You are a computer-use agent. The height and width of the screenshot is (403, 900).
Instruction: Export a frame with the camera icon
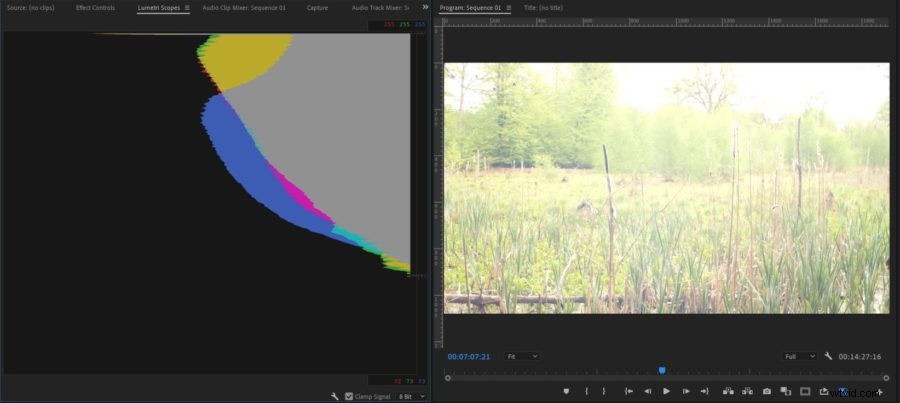(767, 392)
